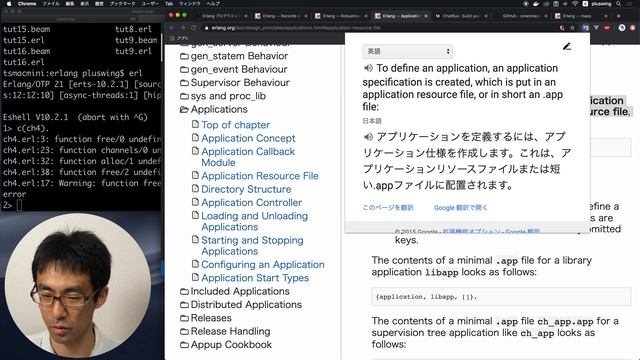
Task: Open Application Callback Module link
Action: click(248, 157)
